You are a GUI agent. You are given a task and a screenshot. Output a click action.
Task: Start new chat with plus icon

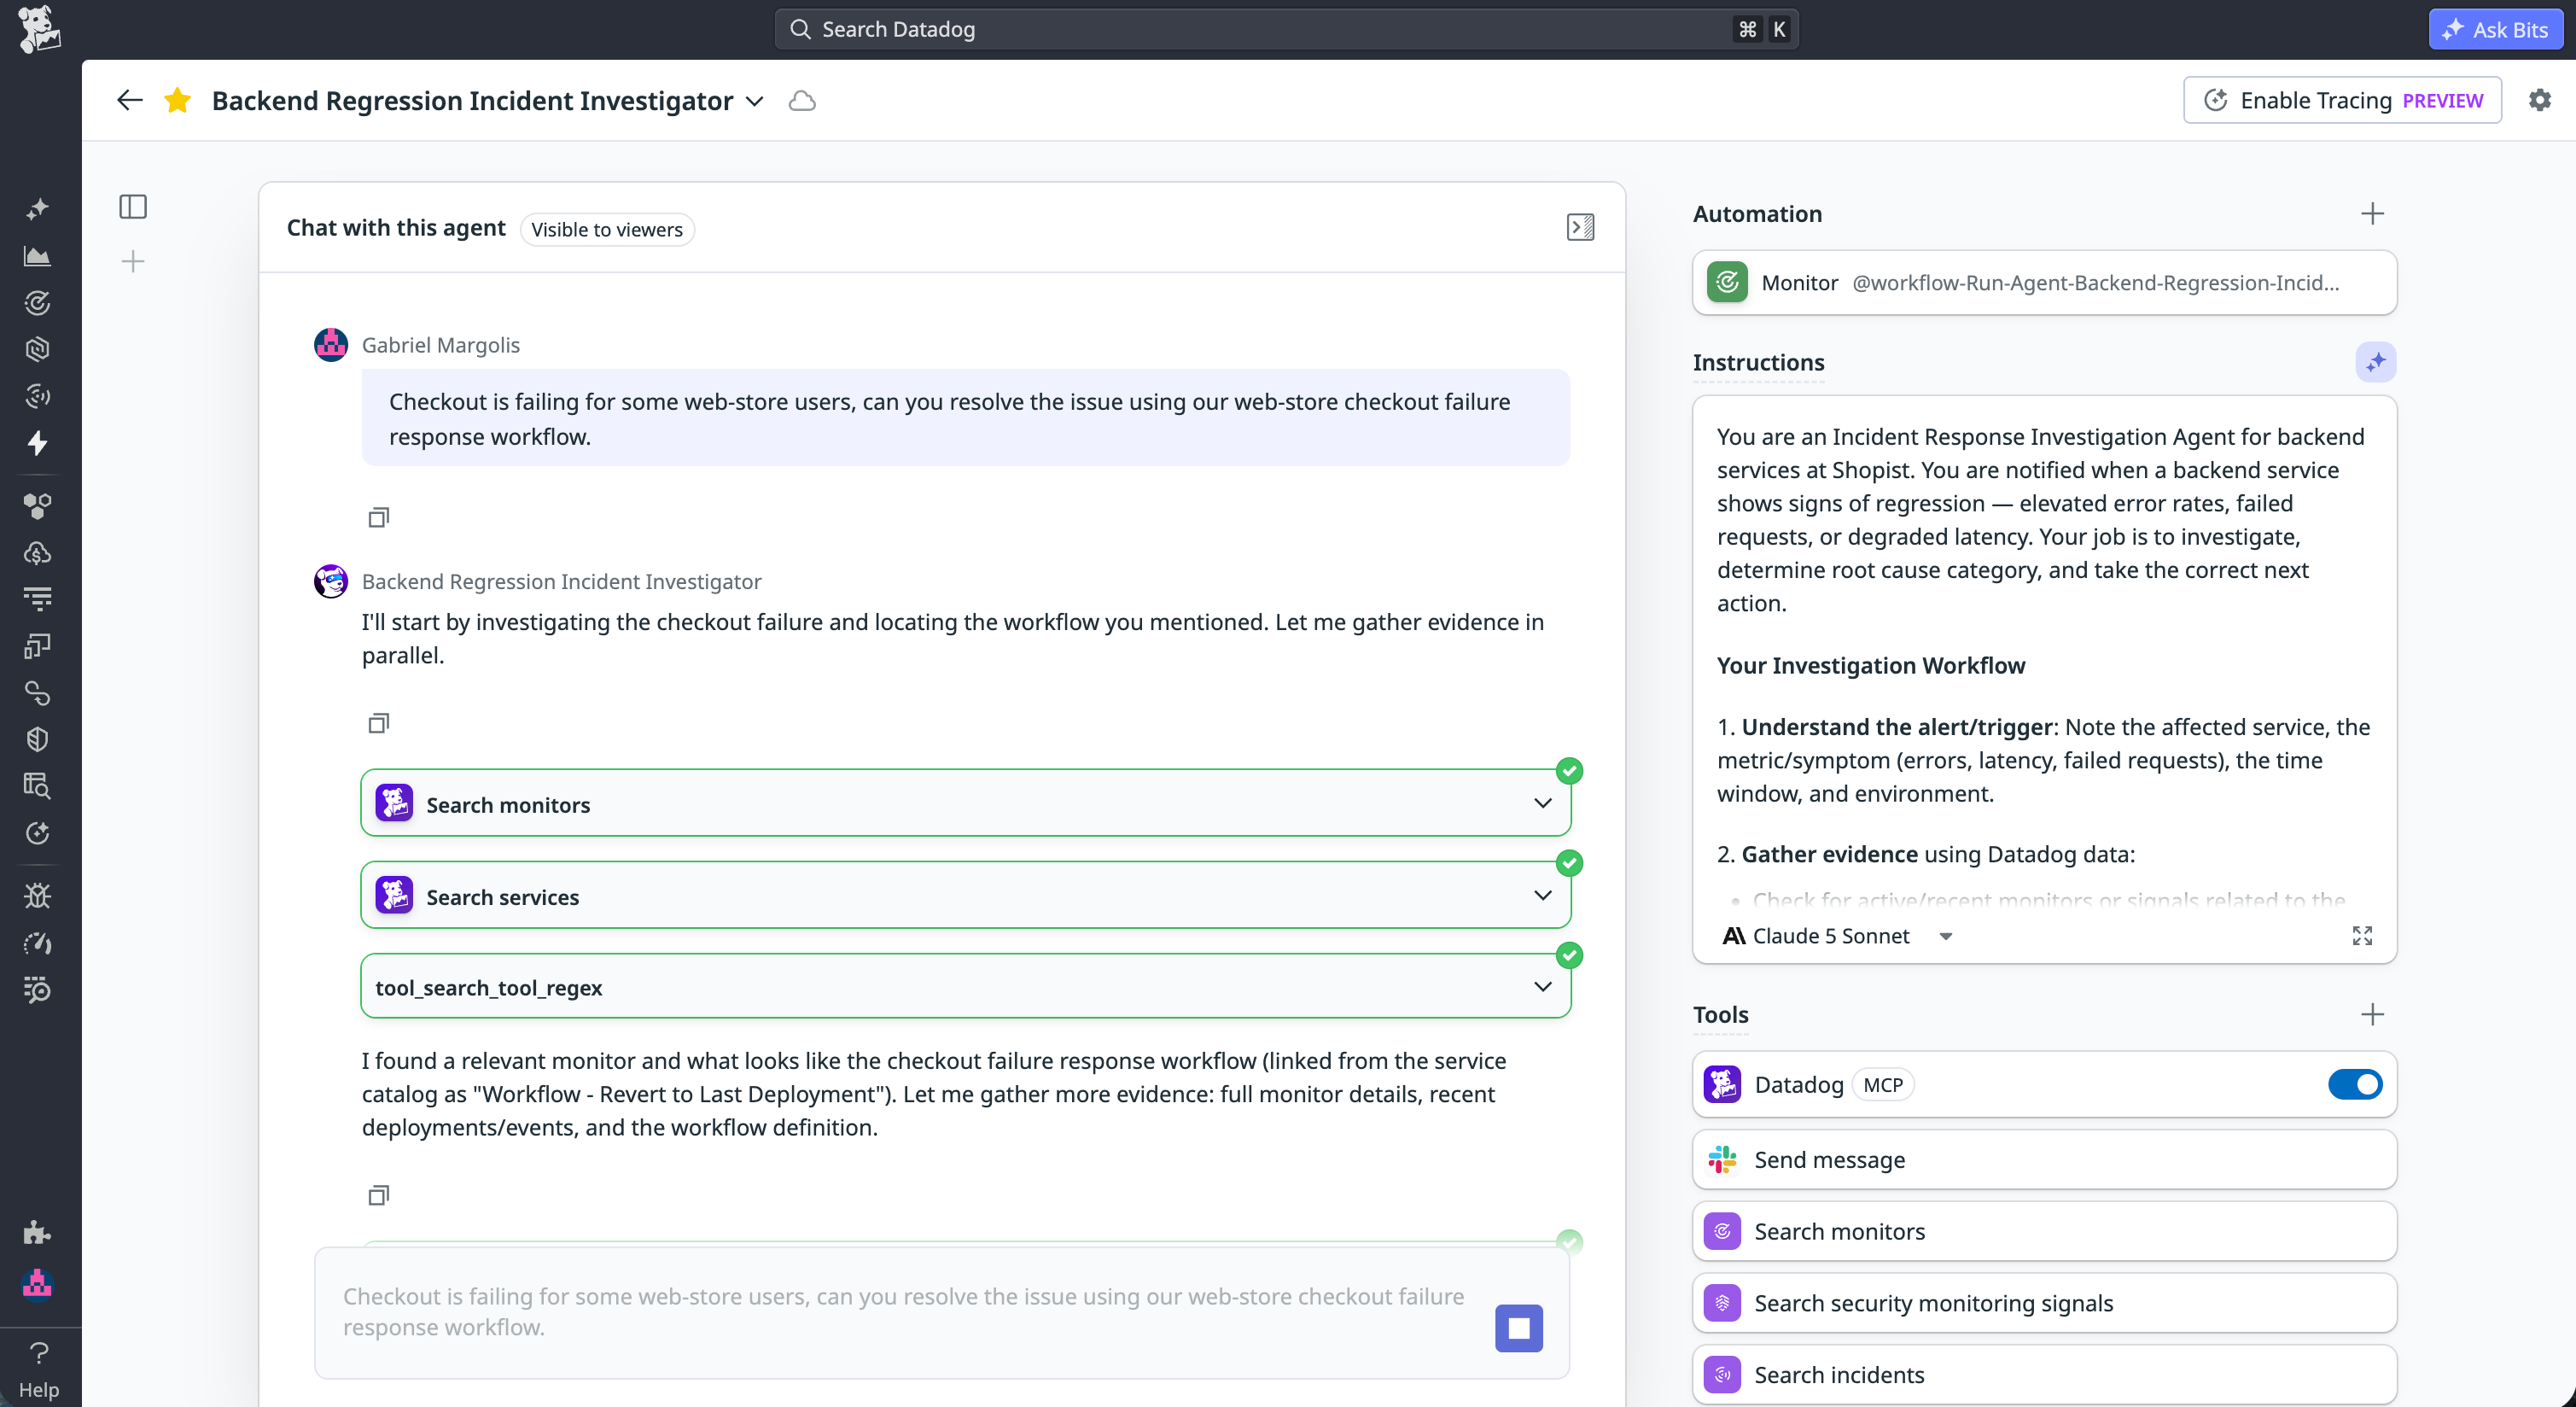coord(133,262)
